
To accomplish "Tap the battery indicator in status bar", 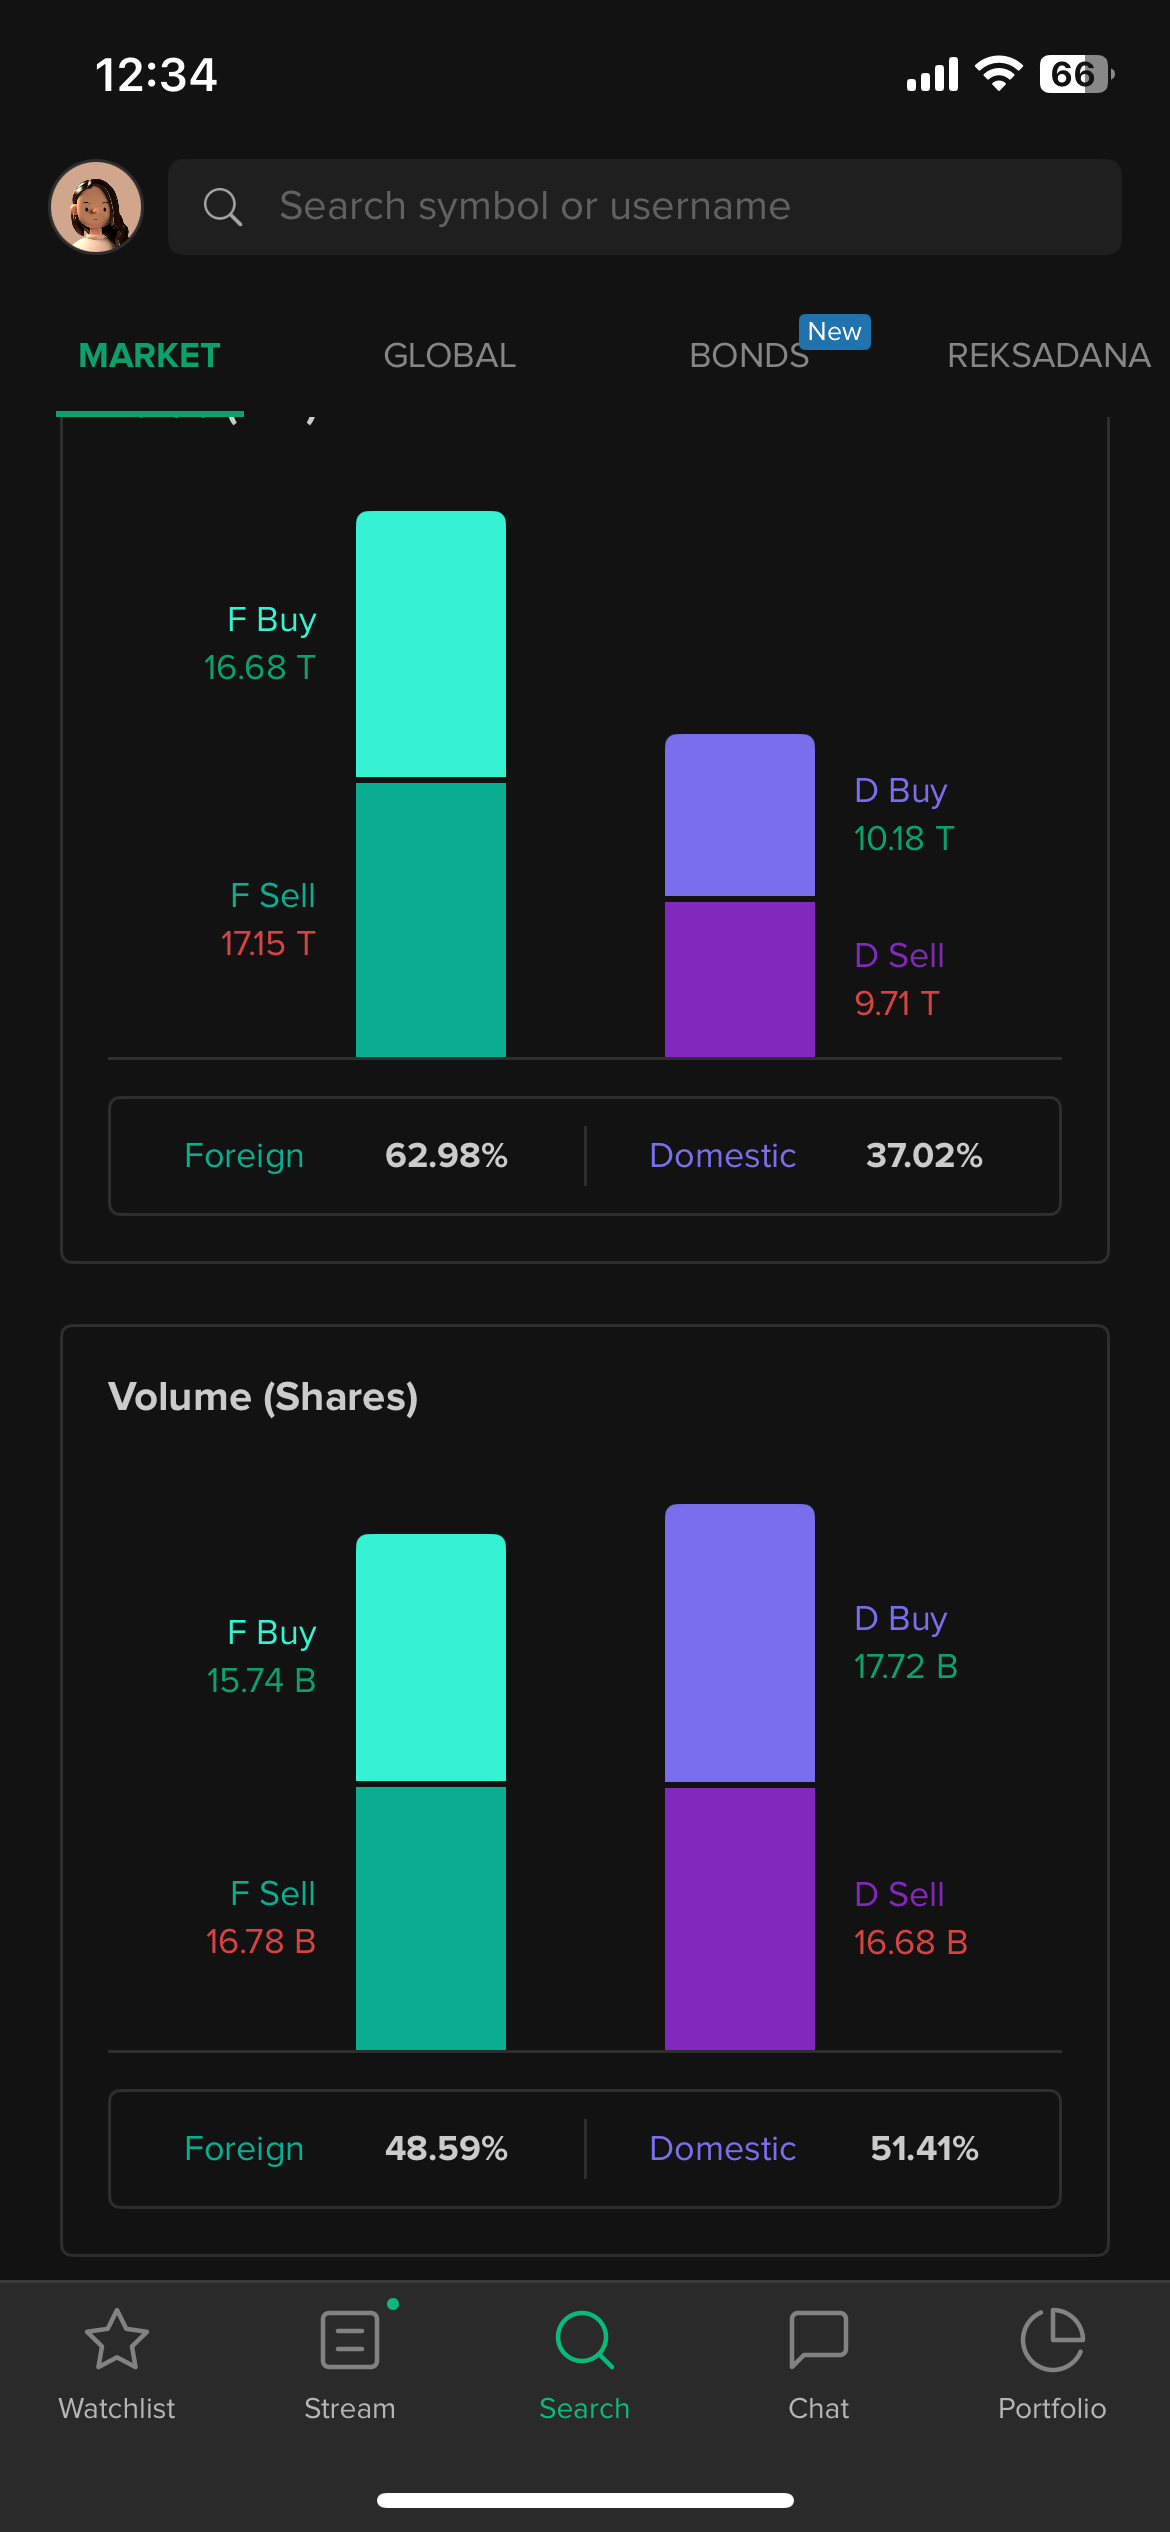I will [x=1076, y=74].
